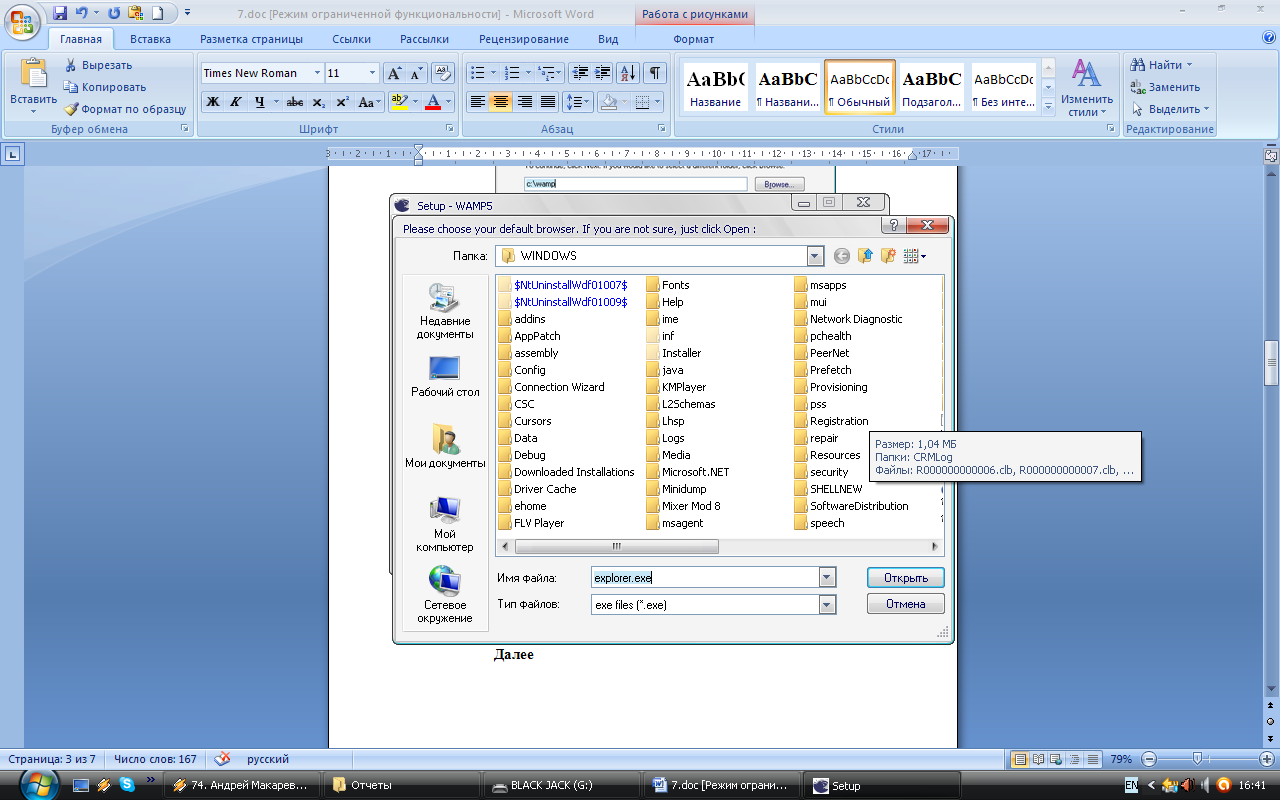Toggle strikethrough formatting
Viewport: 1280px width, 800px height.
point(295,102)
